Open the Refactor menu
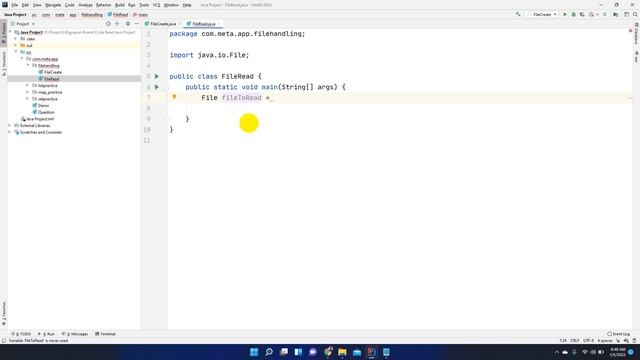 click(103, 5)
